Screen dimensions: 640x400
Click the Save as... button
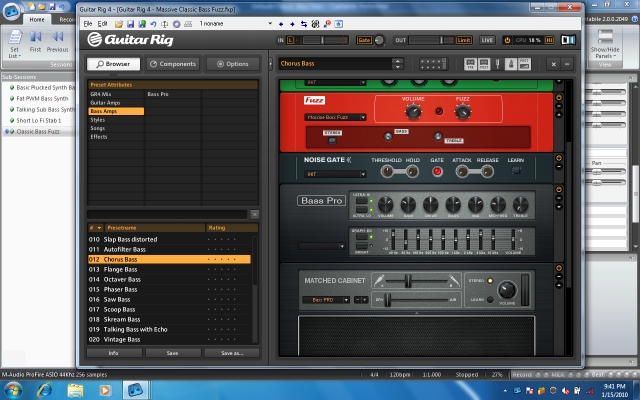pos(232,353)
